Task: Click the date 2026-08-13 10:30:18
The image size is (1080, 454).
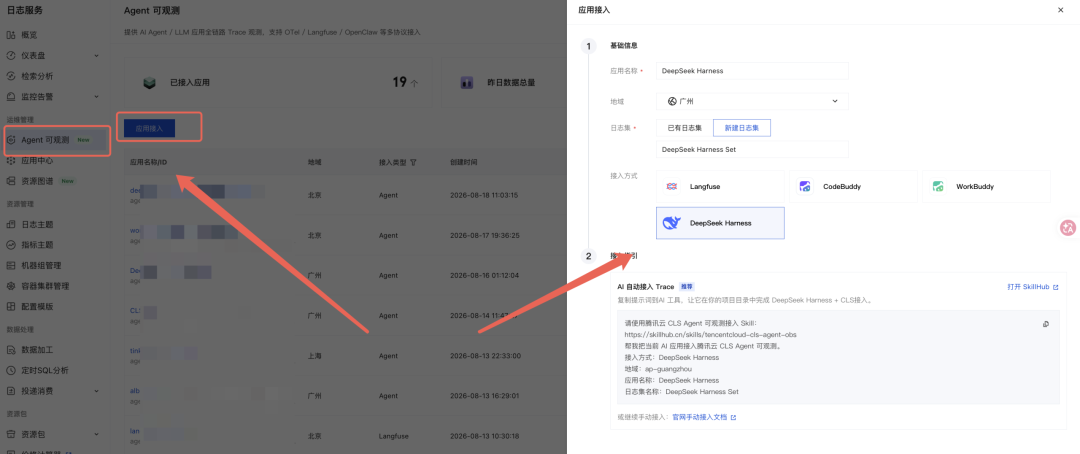Action: click(484, 436)
